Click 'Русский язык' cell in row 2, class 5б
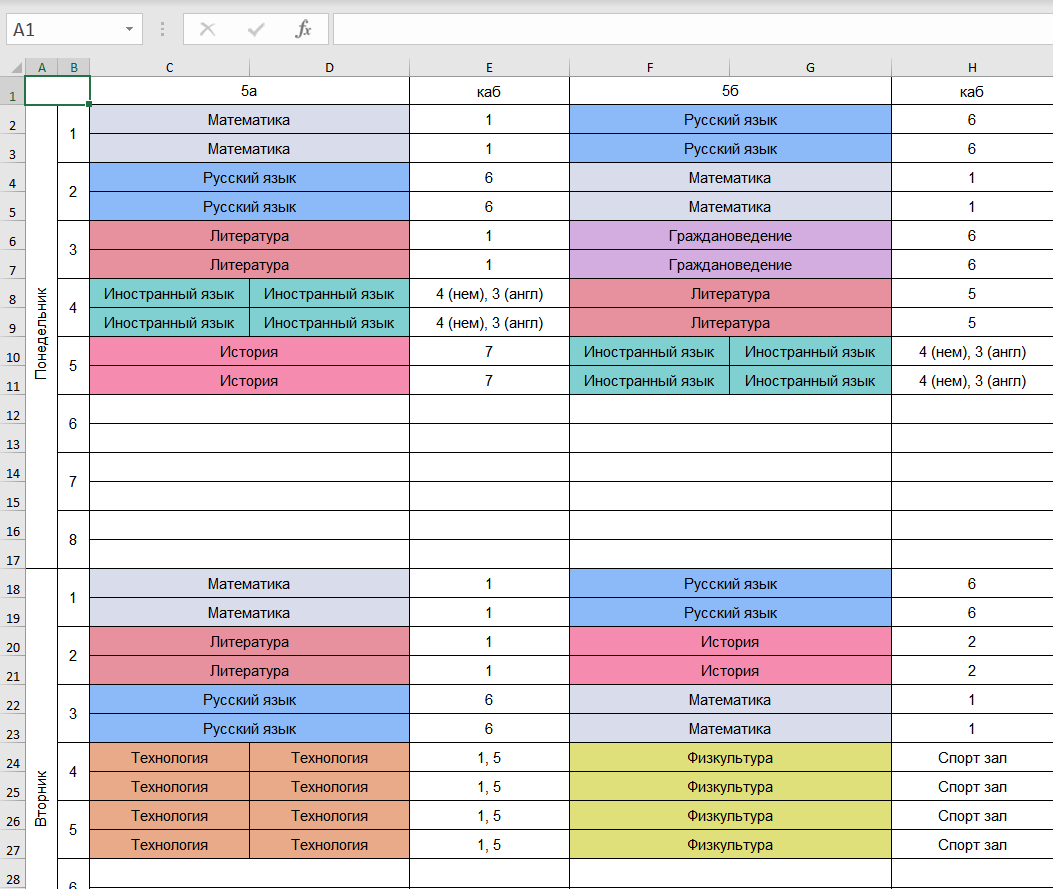This screenshot has width=1053, height=889. click(730, 120)
